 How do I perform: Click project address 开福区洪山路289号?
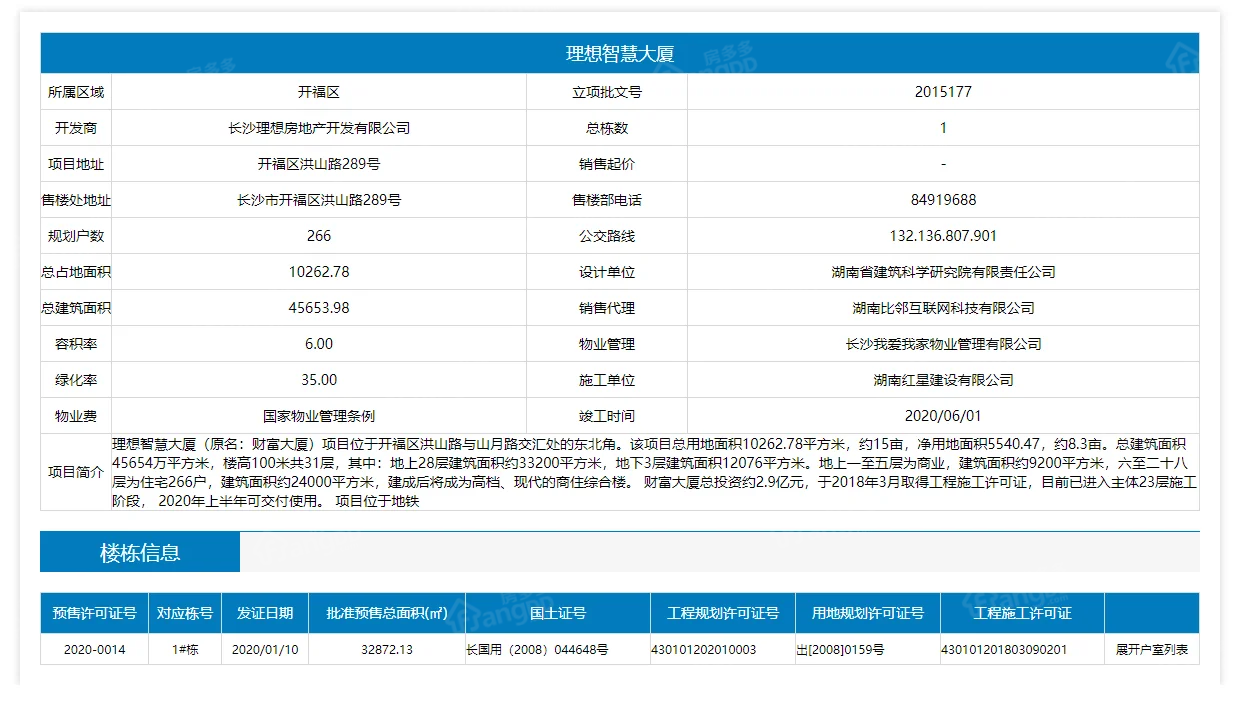(319, 164)
